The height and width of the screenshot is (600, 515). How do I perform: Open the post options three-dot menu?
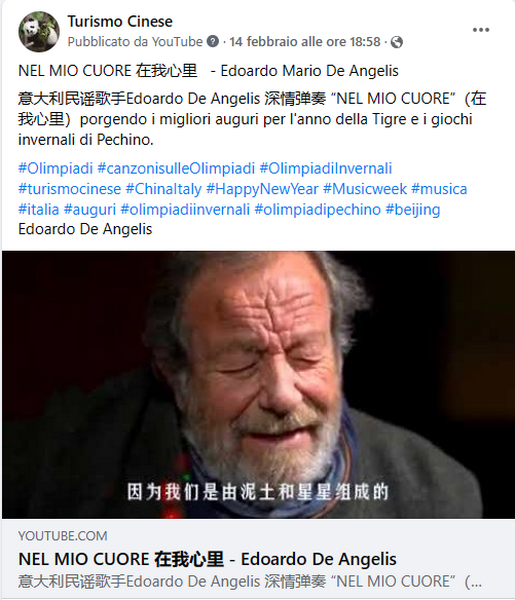coord(481,30)
